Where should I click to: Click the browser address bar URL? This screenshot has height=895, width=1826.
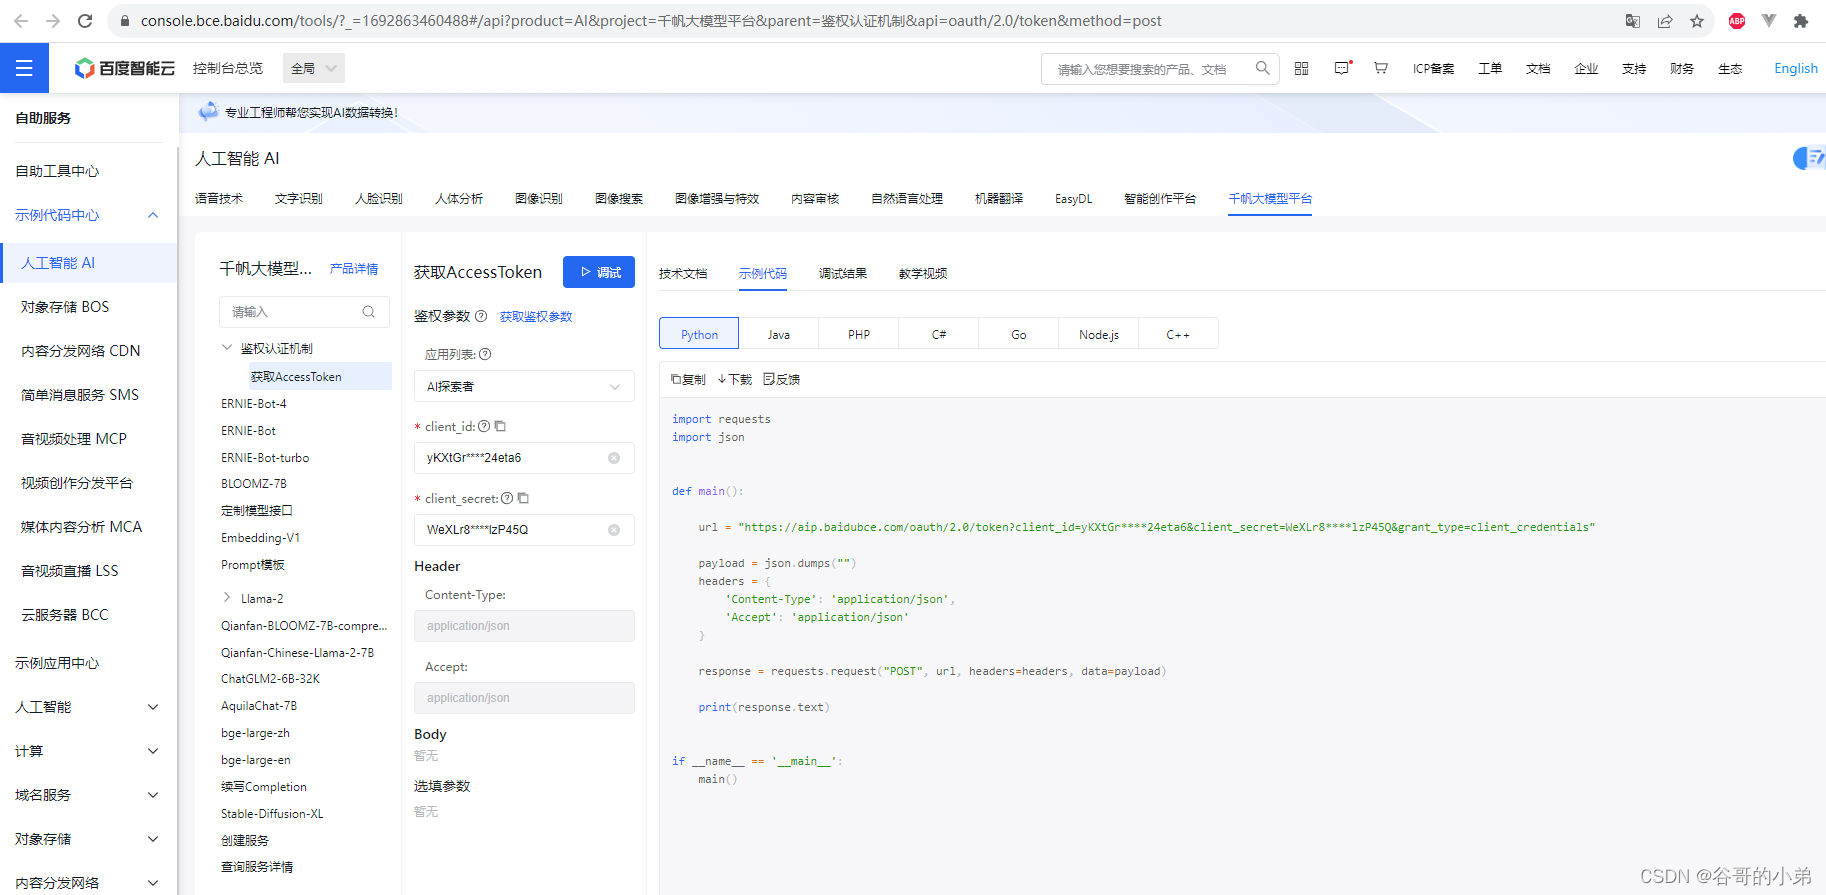tap(651, 21)
